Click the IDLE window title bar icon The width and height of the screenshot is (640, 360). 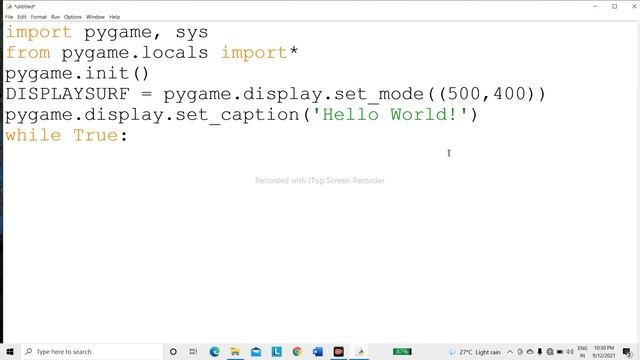(9, 7)
